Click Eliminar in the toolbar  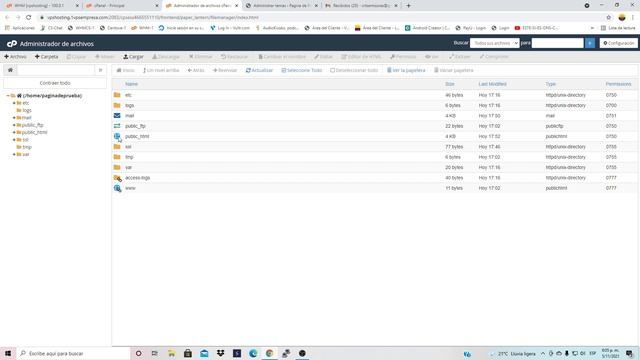pos(200,57)
